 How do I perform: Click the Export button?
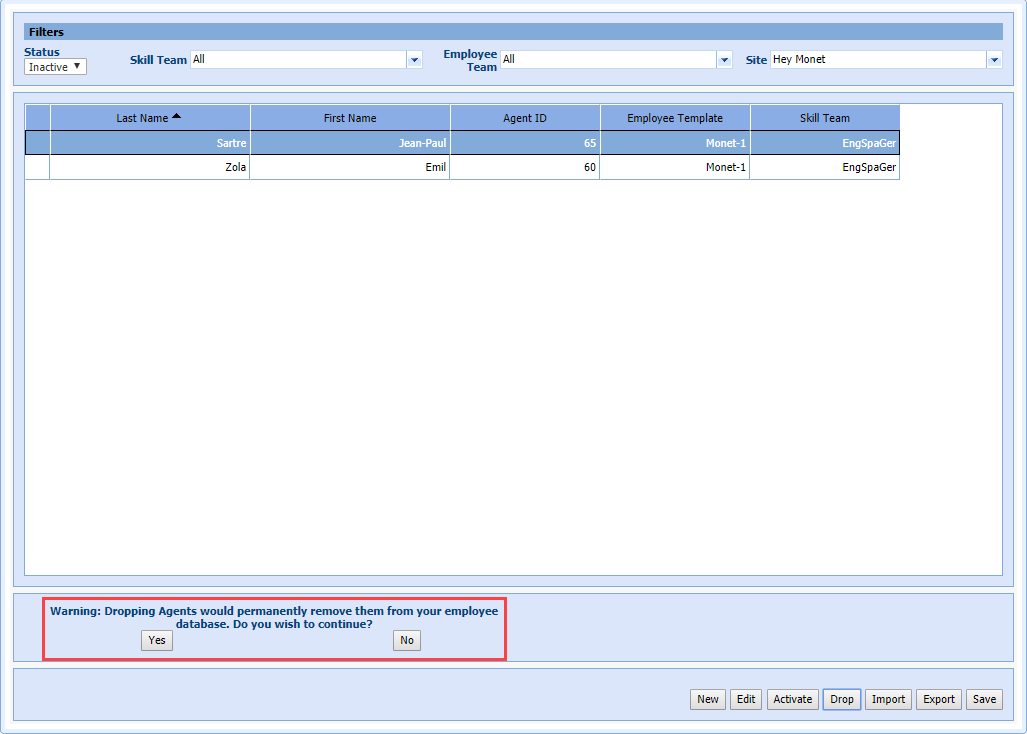click(x=938, y=700)
